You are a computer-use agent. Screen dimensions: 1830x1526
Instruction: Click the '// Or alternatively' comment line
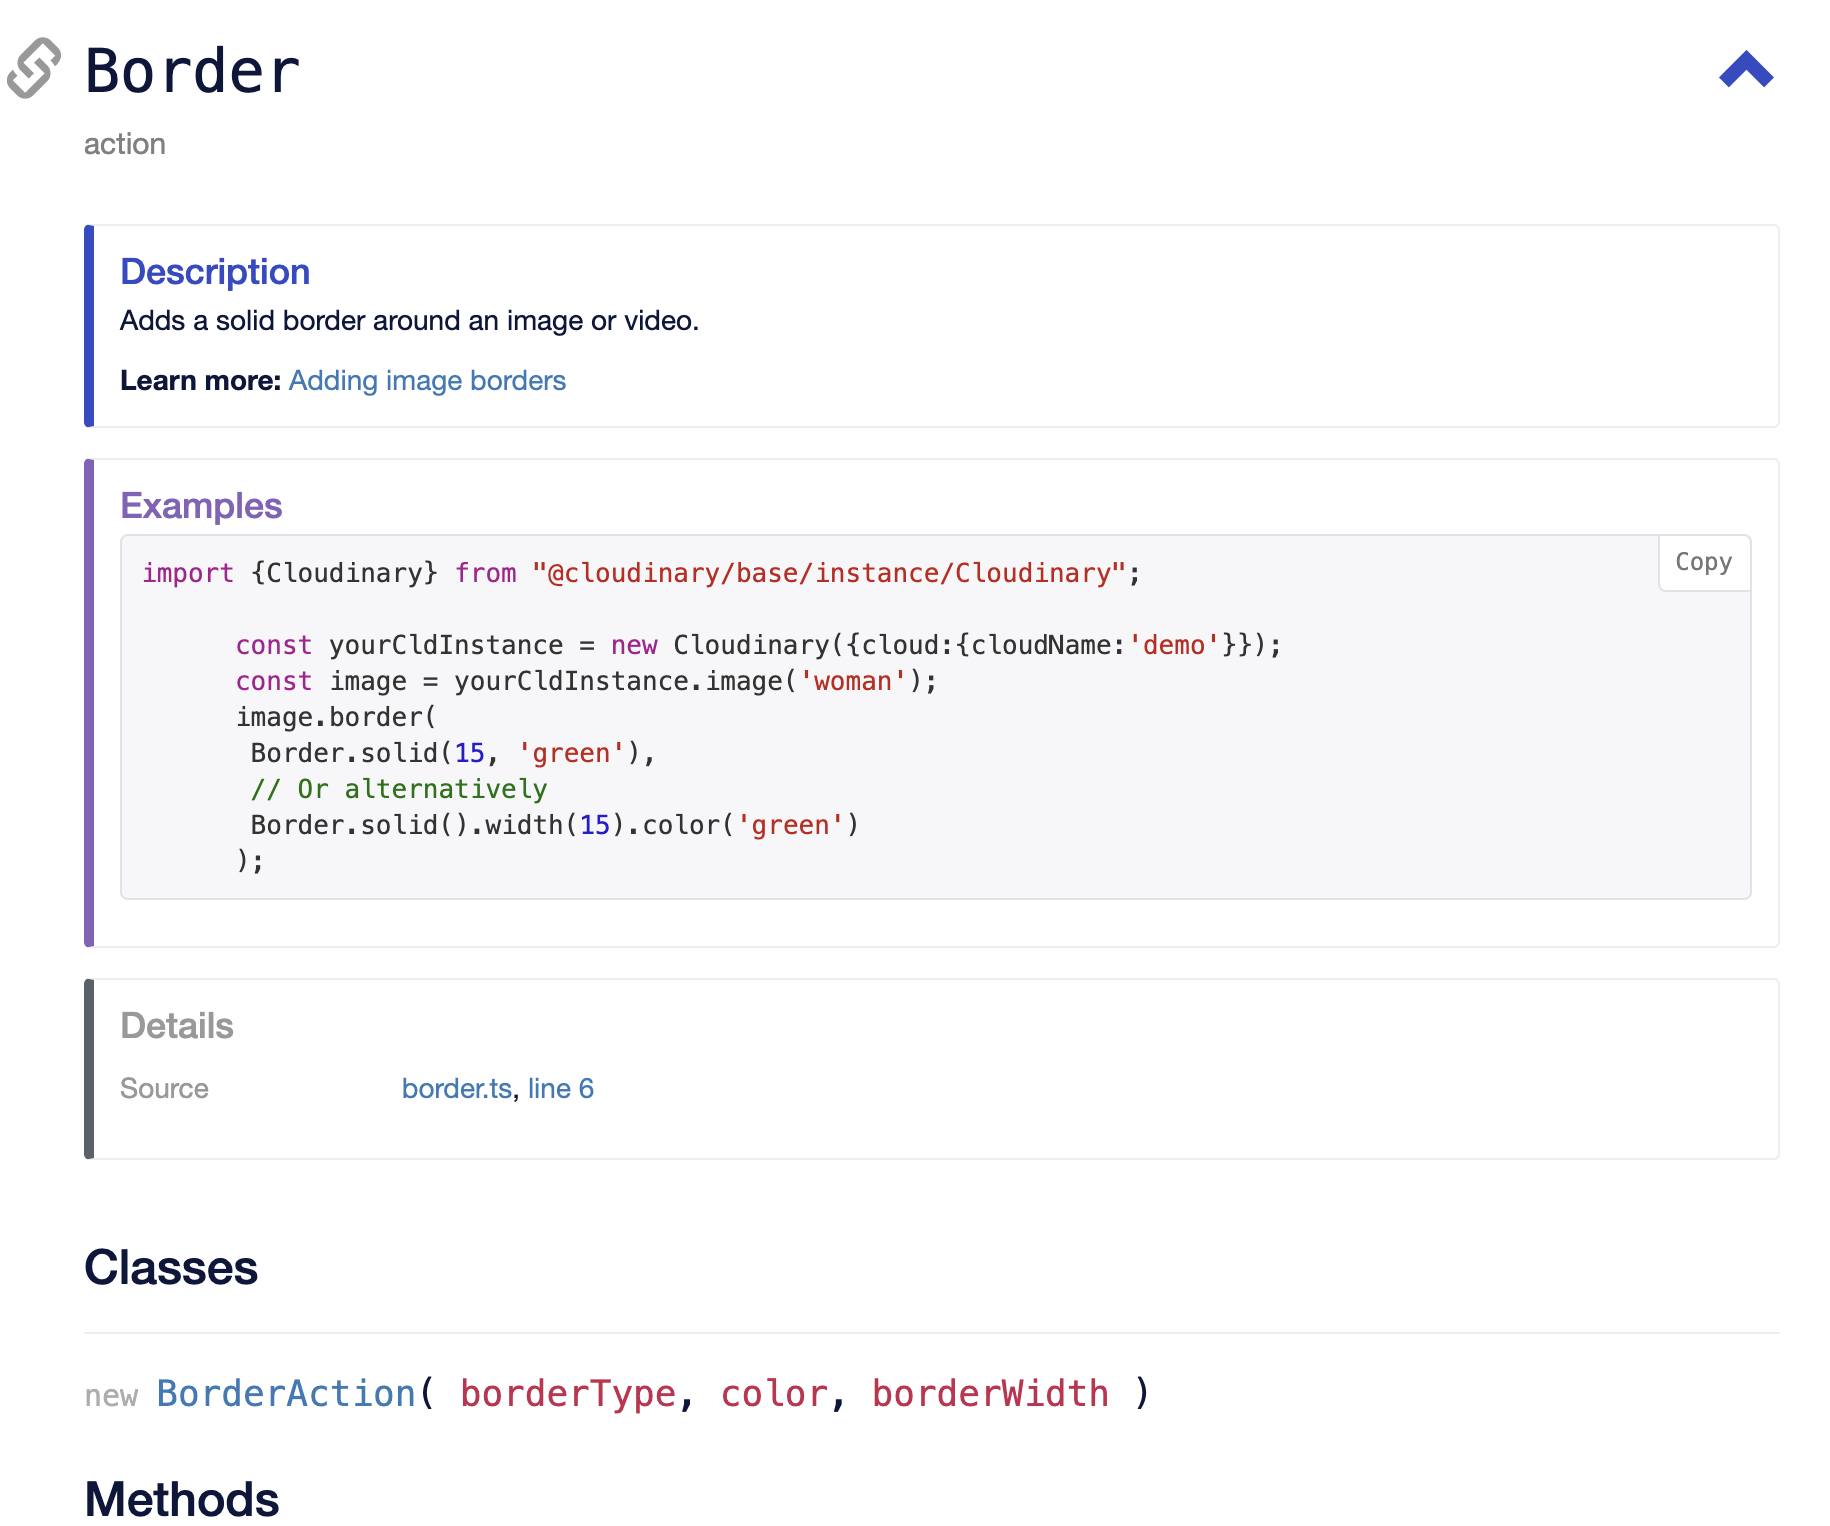pos(399,789)
